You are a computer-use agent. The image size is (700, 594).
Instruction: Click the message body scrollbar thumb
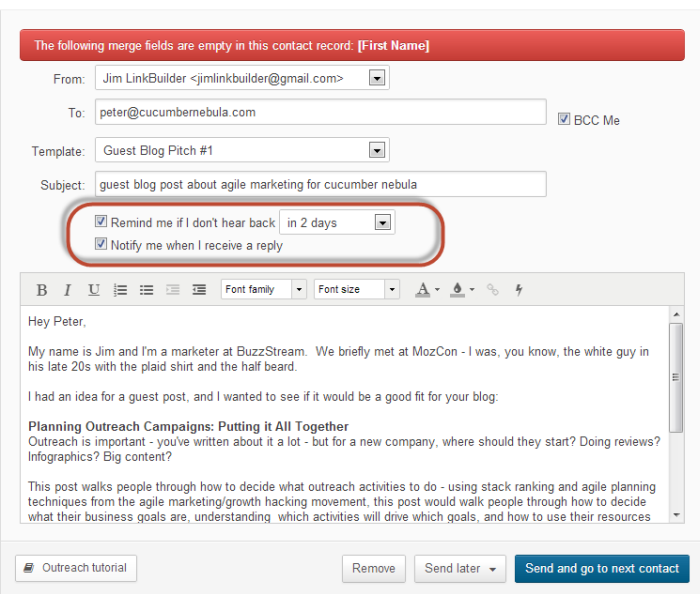tap(676, 378)
